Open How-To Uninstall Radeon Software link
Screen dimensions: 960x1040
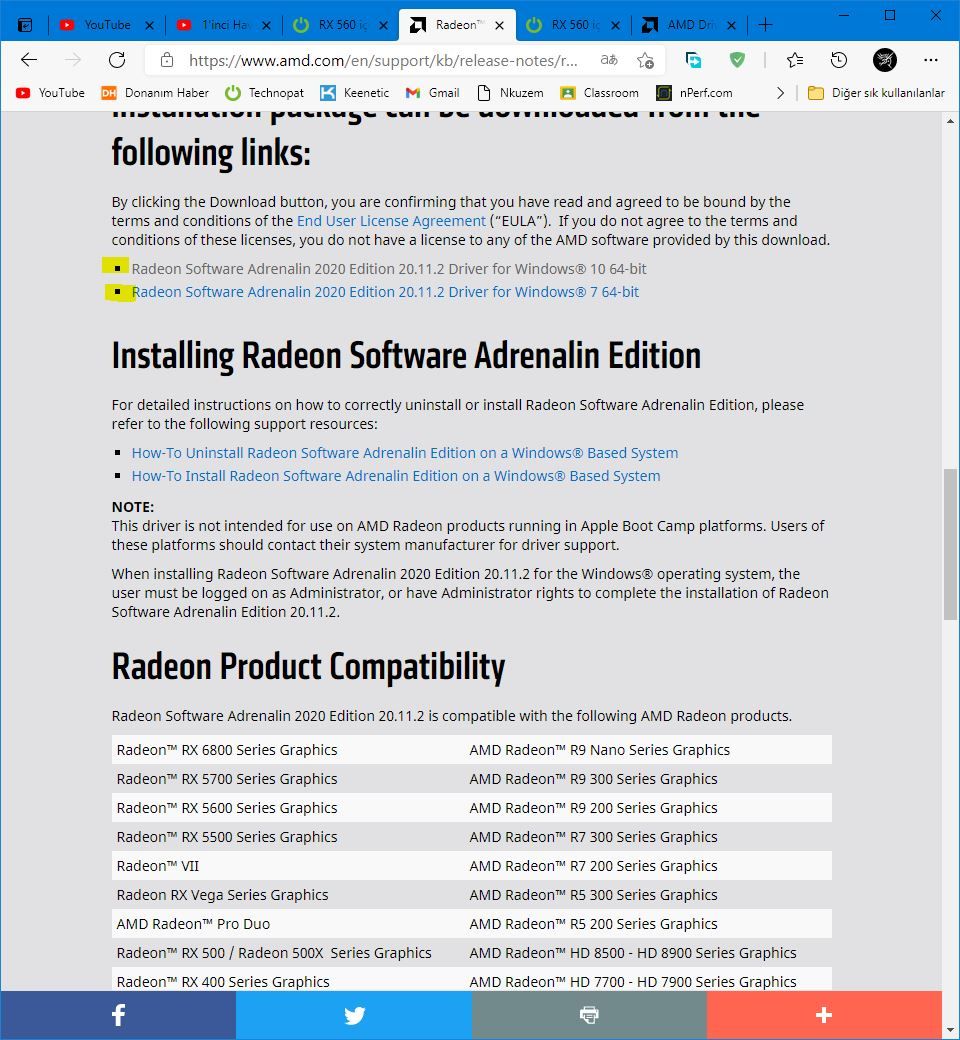coord(405,453)
